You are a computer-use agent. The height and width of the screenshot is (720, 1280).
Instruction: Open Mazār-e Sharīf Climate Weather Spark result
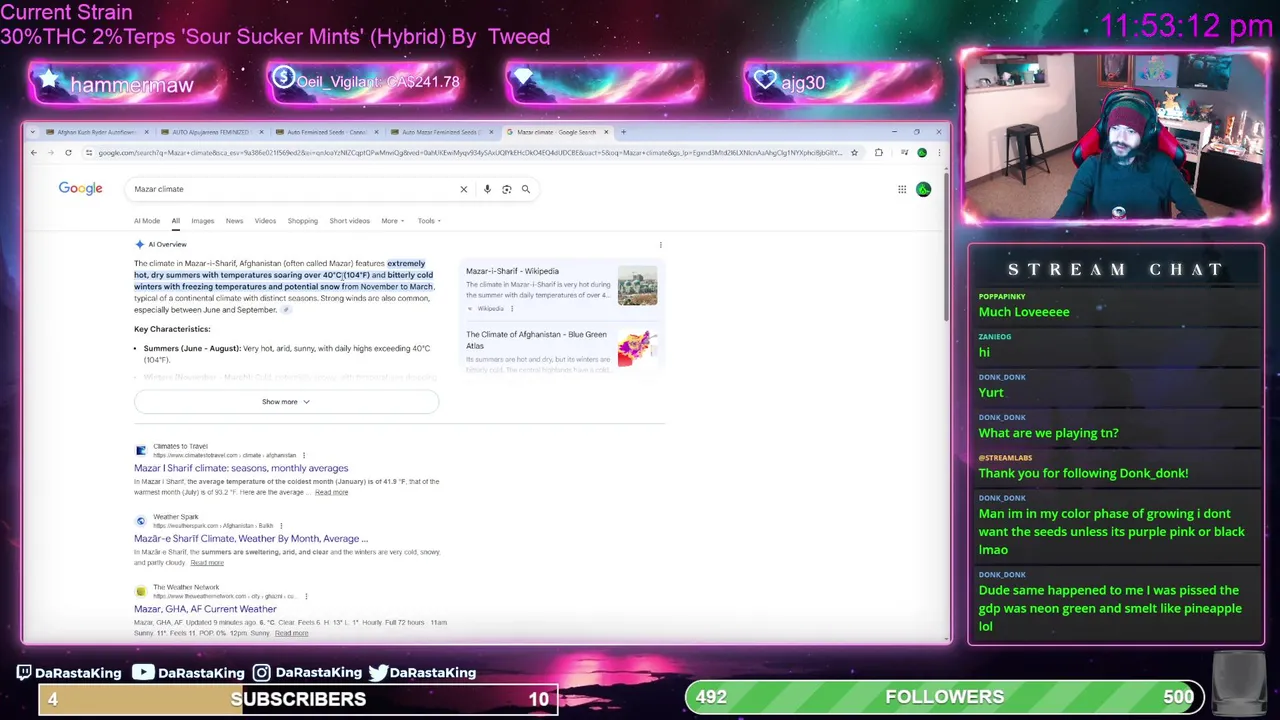pyautogui.click(x=251, y=538)
